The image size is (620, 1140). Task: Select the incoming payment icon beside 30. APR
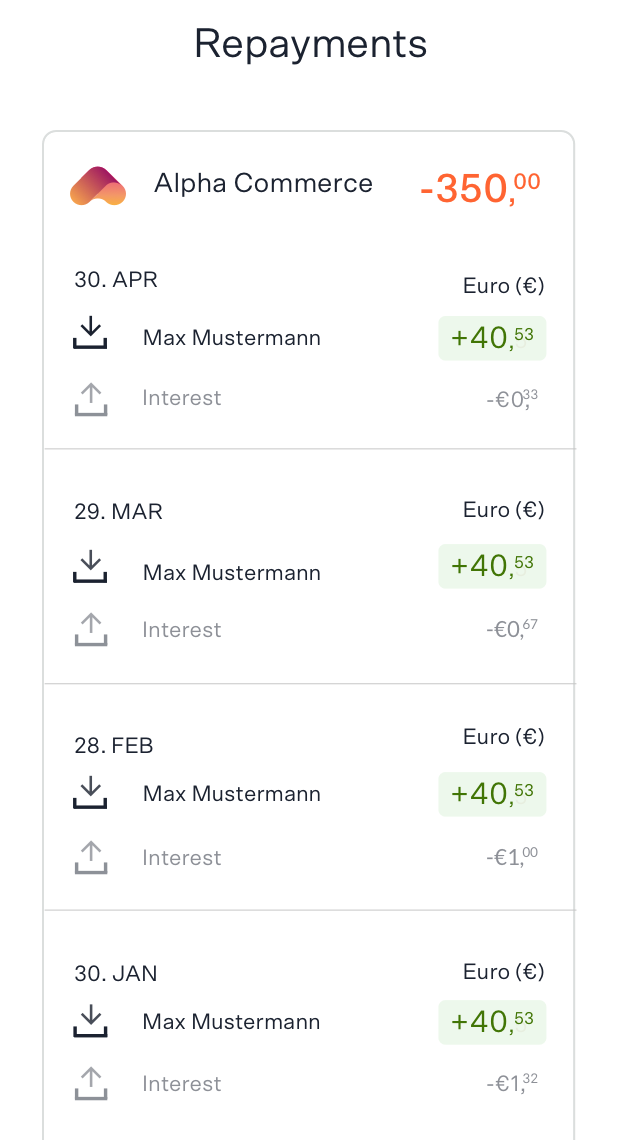91,333
